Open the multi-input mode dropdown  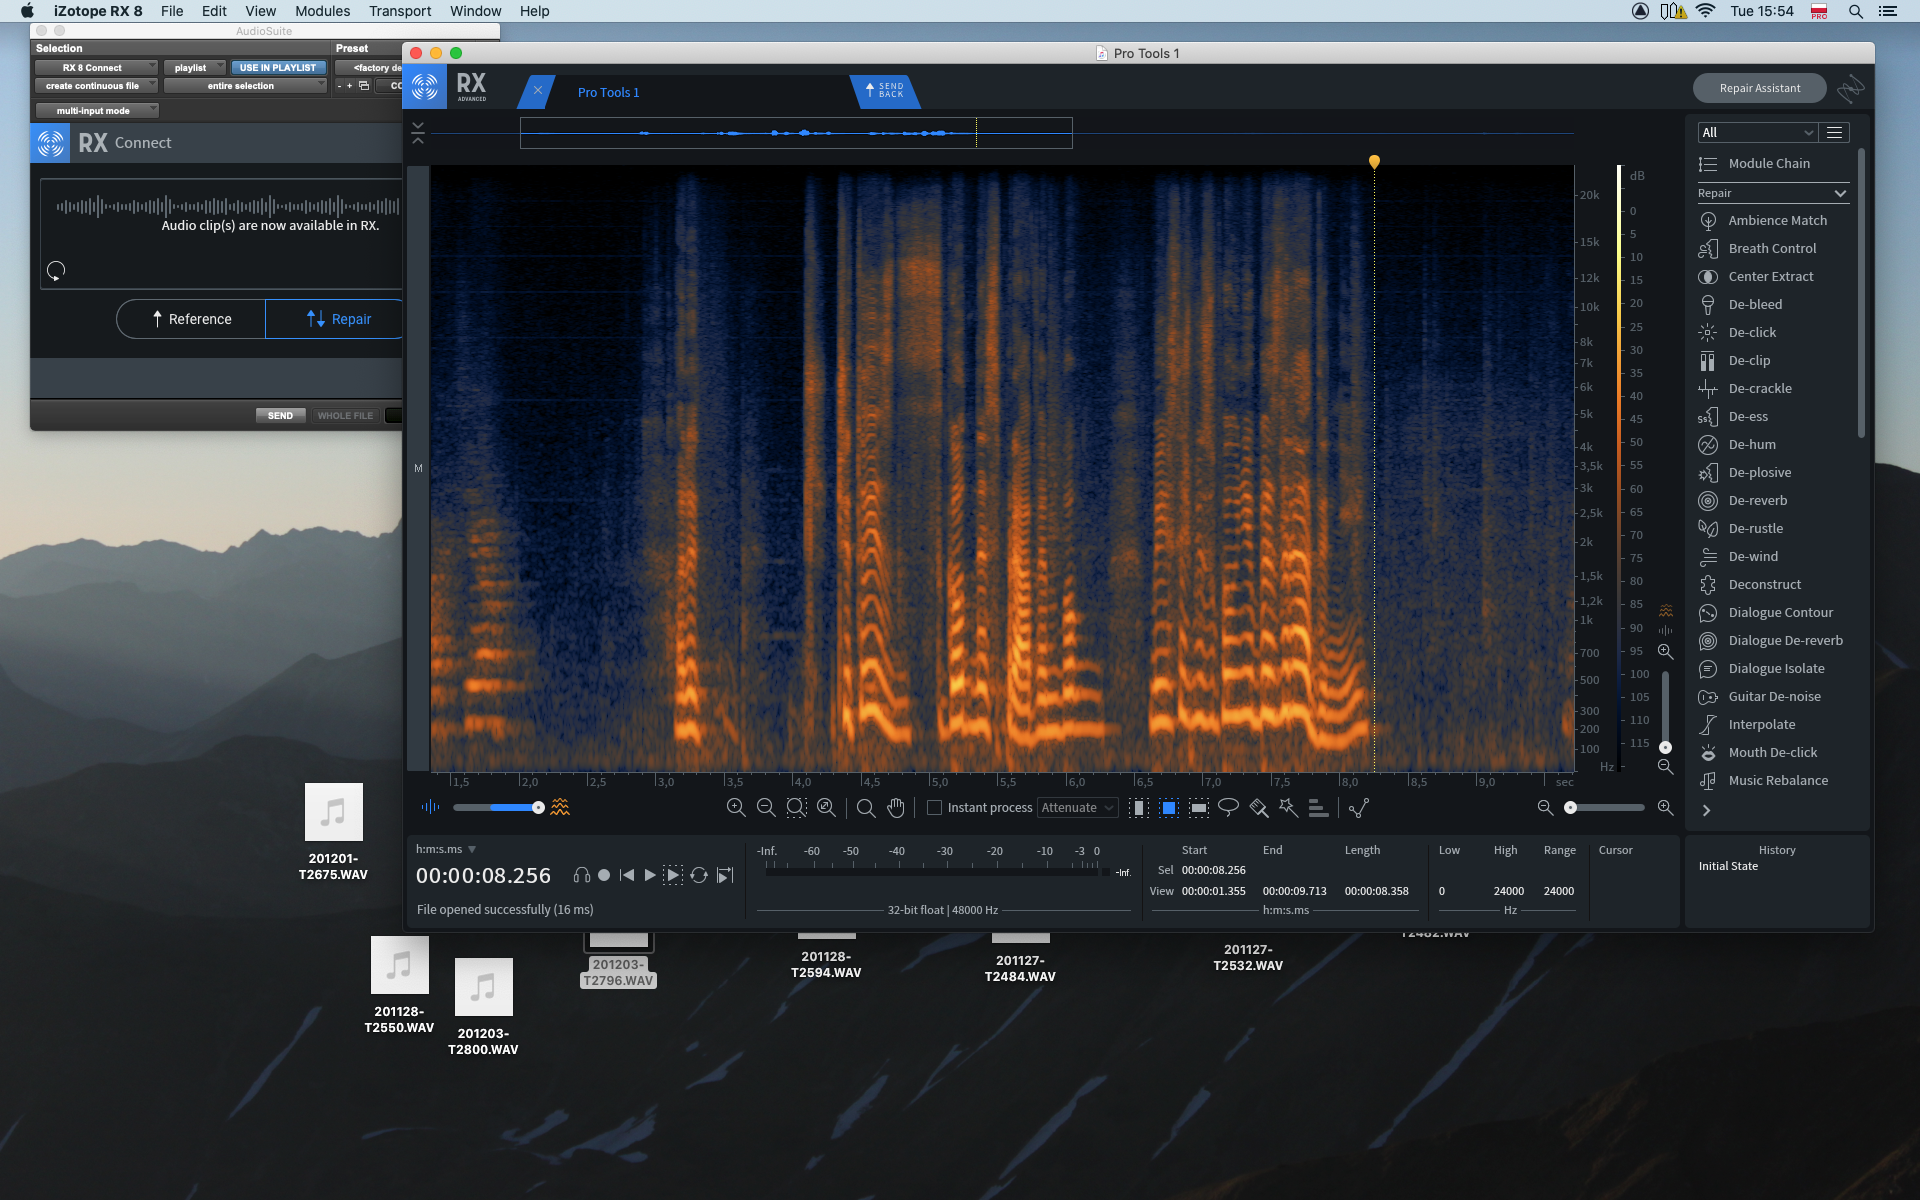(96, 111)
